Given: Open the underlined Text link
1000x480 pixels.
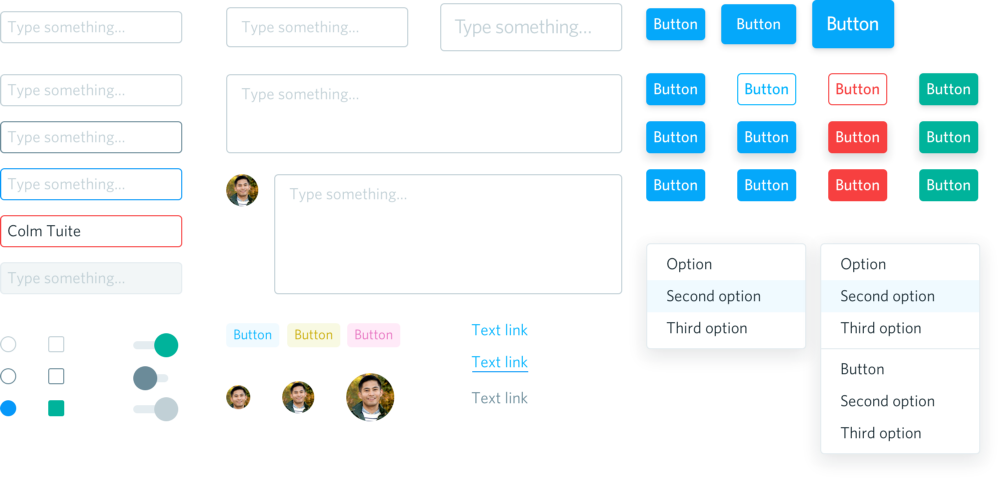Looking at the screenshot, I should 500,362.
